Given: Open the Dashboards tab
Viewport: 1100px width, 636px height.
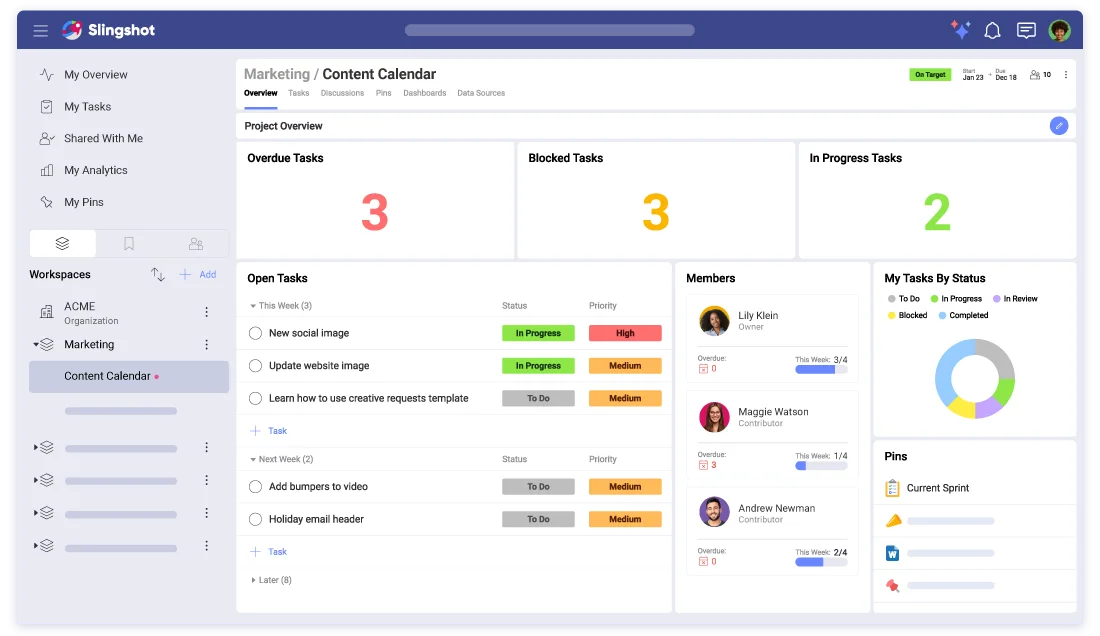Looking at the screenshot, I should [424, 93].
